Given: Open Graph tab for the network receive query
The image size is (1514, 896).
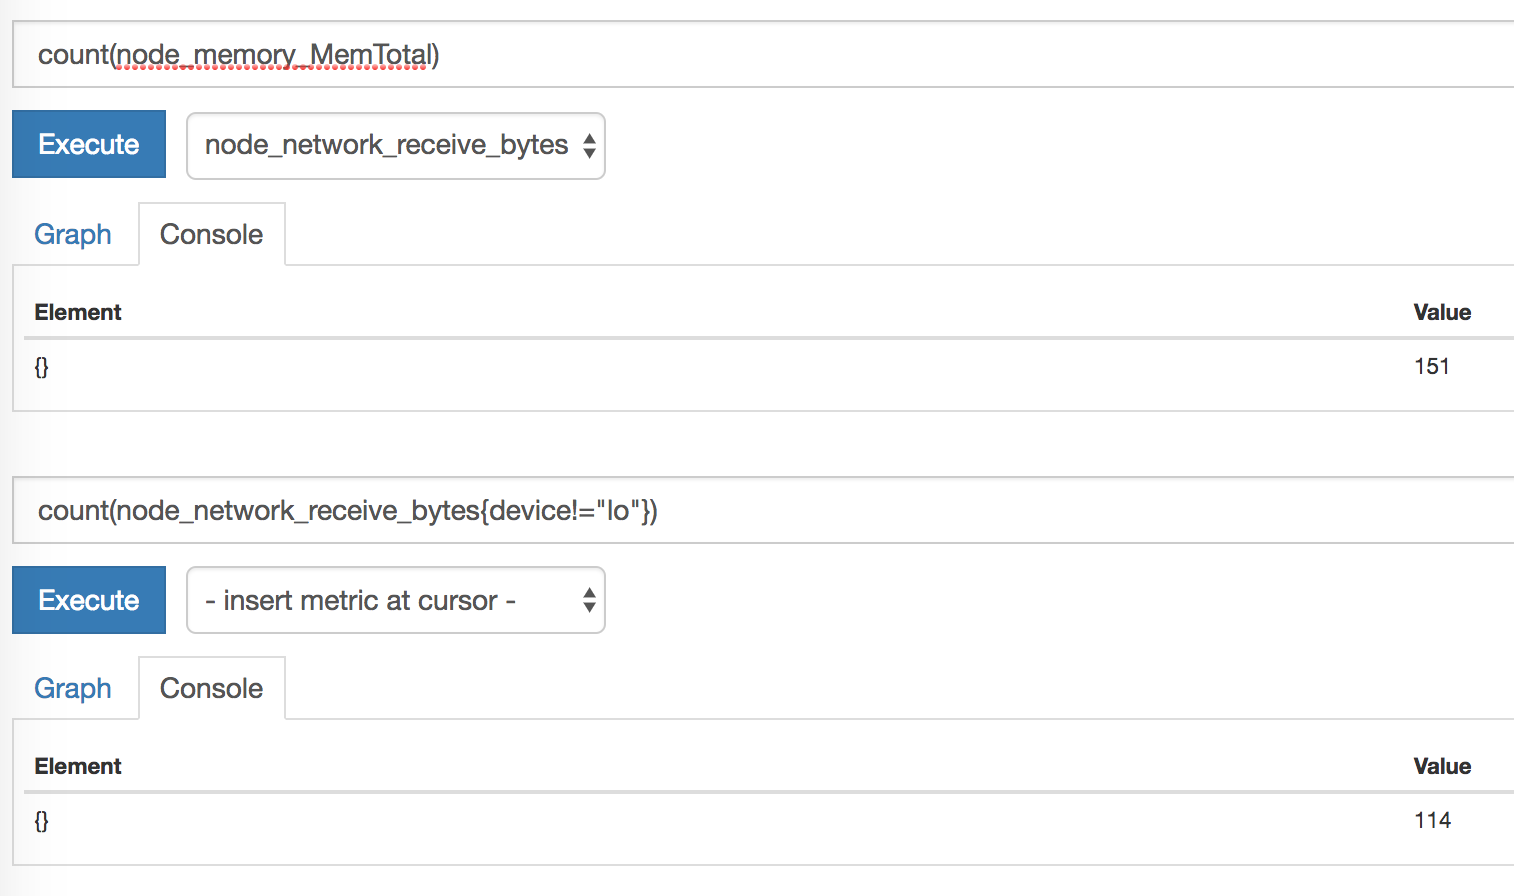Looking at the screenshot, I should pyautogui.click(x=73, y=688).
